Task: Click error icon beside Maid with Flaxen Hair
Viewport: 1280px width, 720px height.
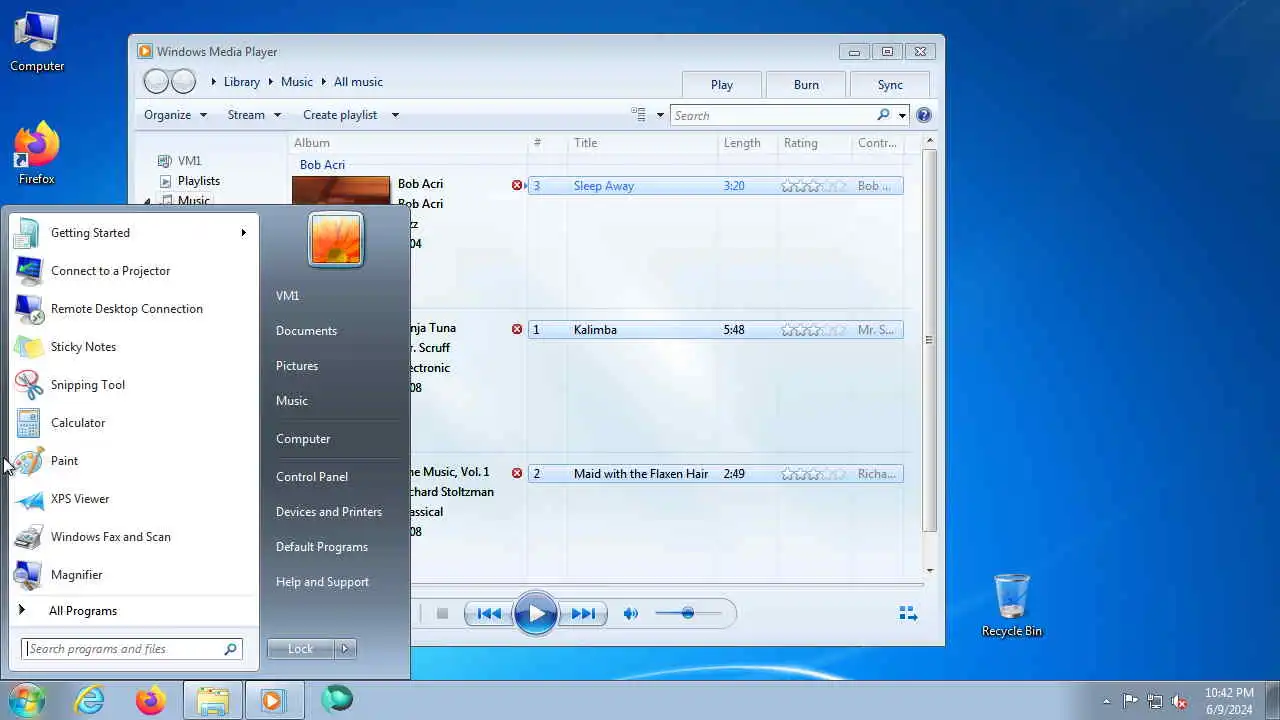Action: pos(517,474)
